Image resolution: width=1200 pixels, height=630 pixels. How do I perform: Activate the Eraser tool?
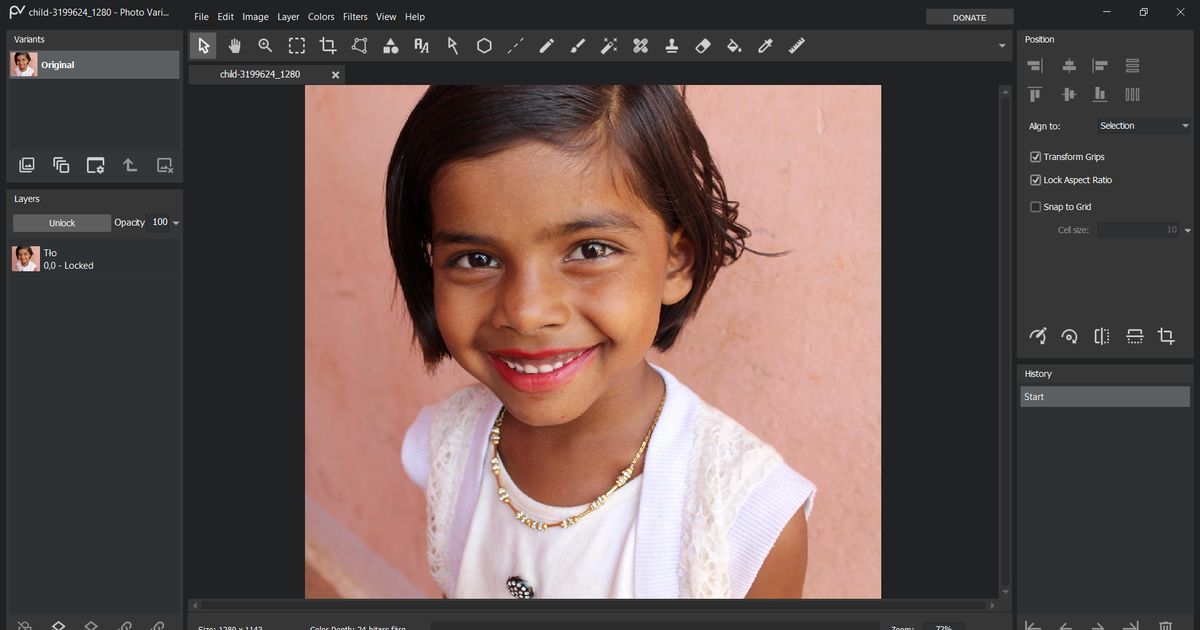pos(702,45)
